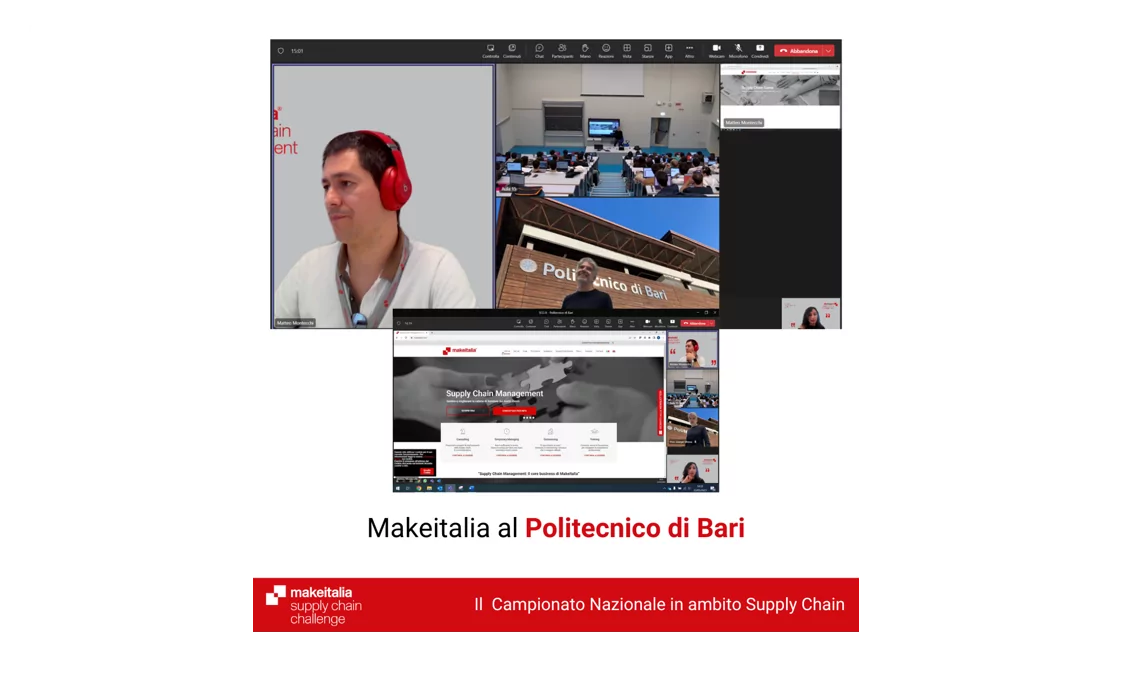Viewport: 1141px width, 689px height.
Task: Open Reazioni picker in top Teams window
Action: [605, 51]
